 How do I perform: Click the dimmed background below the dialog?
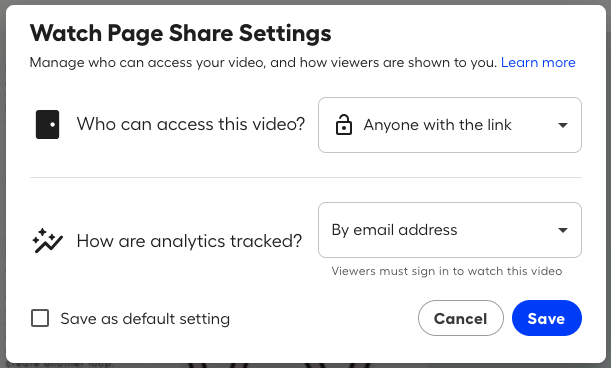pos(306,366)
